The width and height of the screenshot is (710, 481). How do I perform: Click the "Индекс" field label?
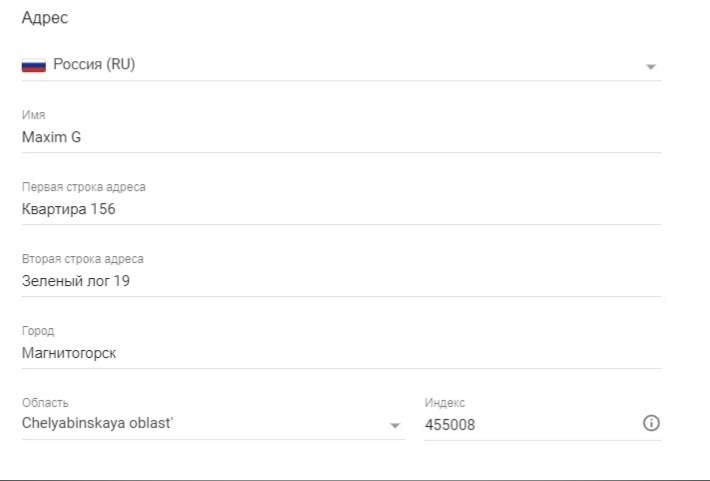coord(445,403)
